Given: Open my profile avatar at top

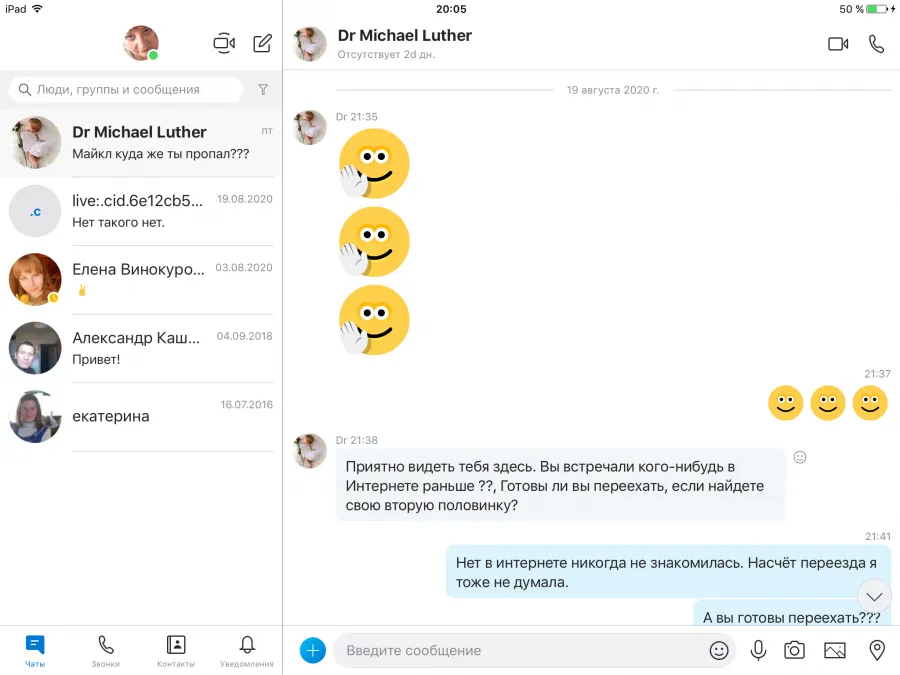Looking at the screenshot, I should (141, 43).
